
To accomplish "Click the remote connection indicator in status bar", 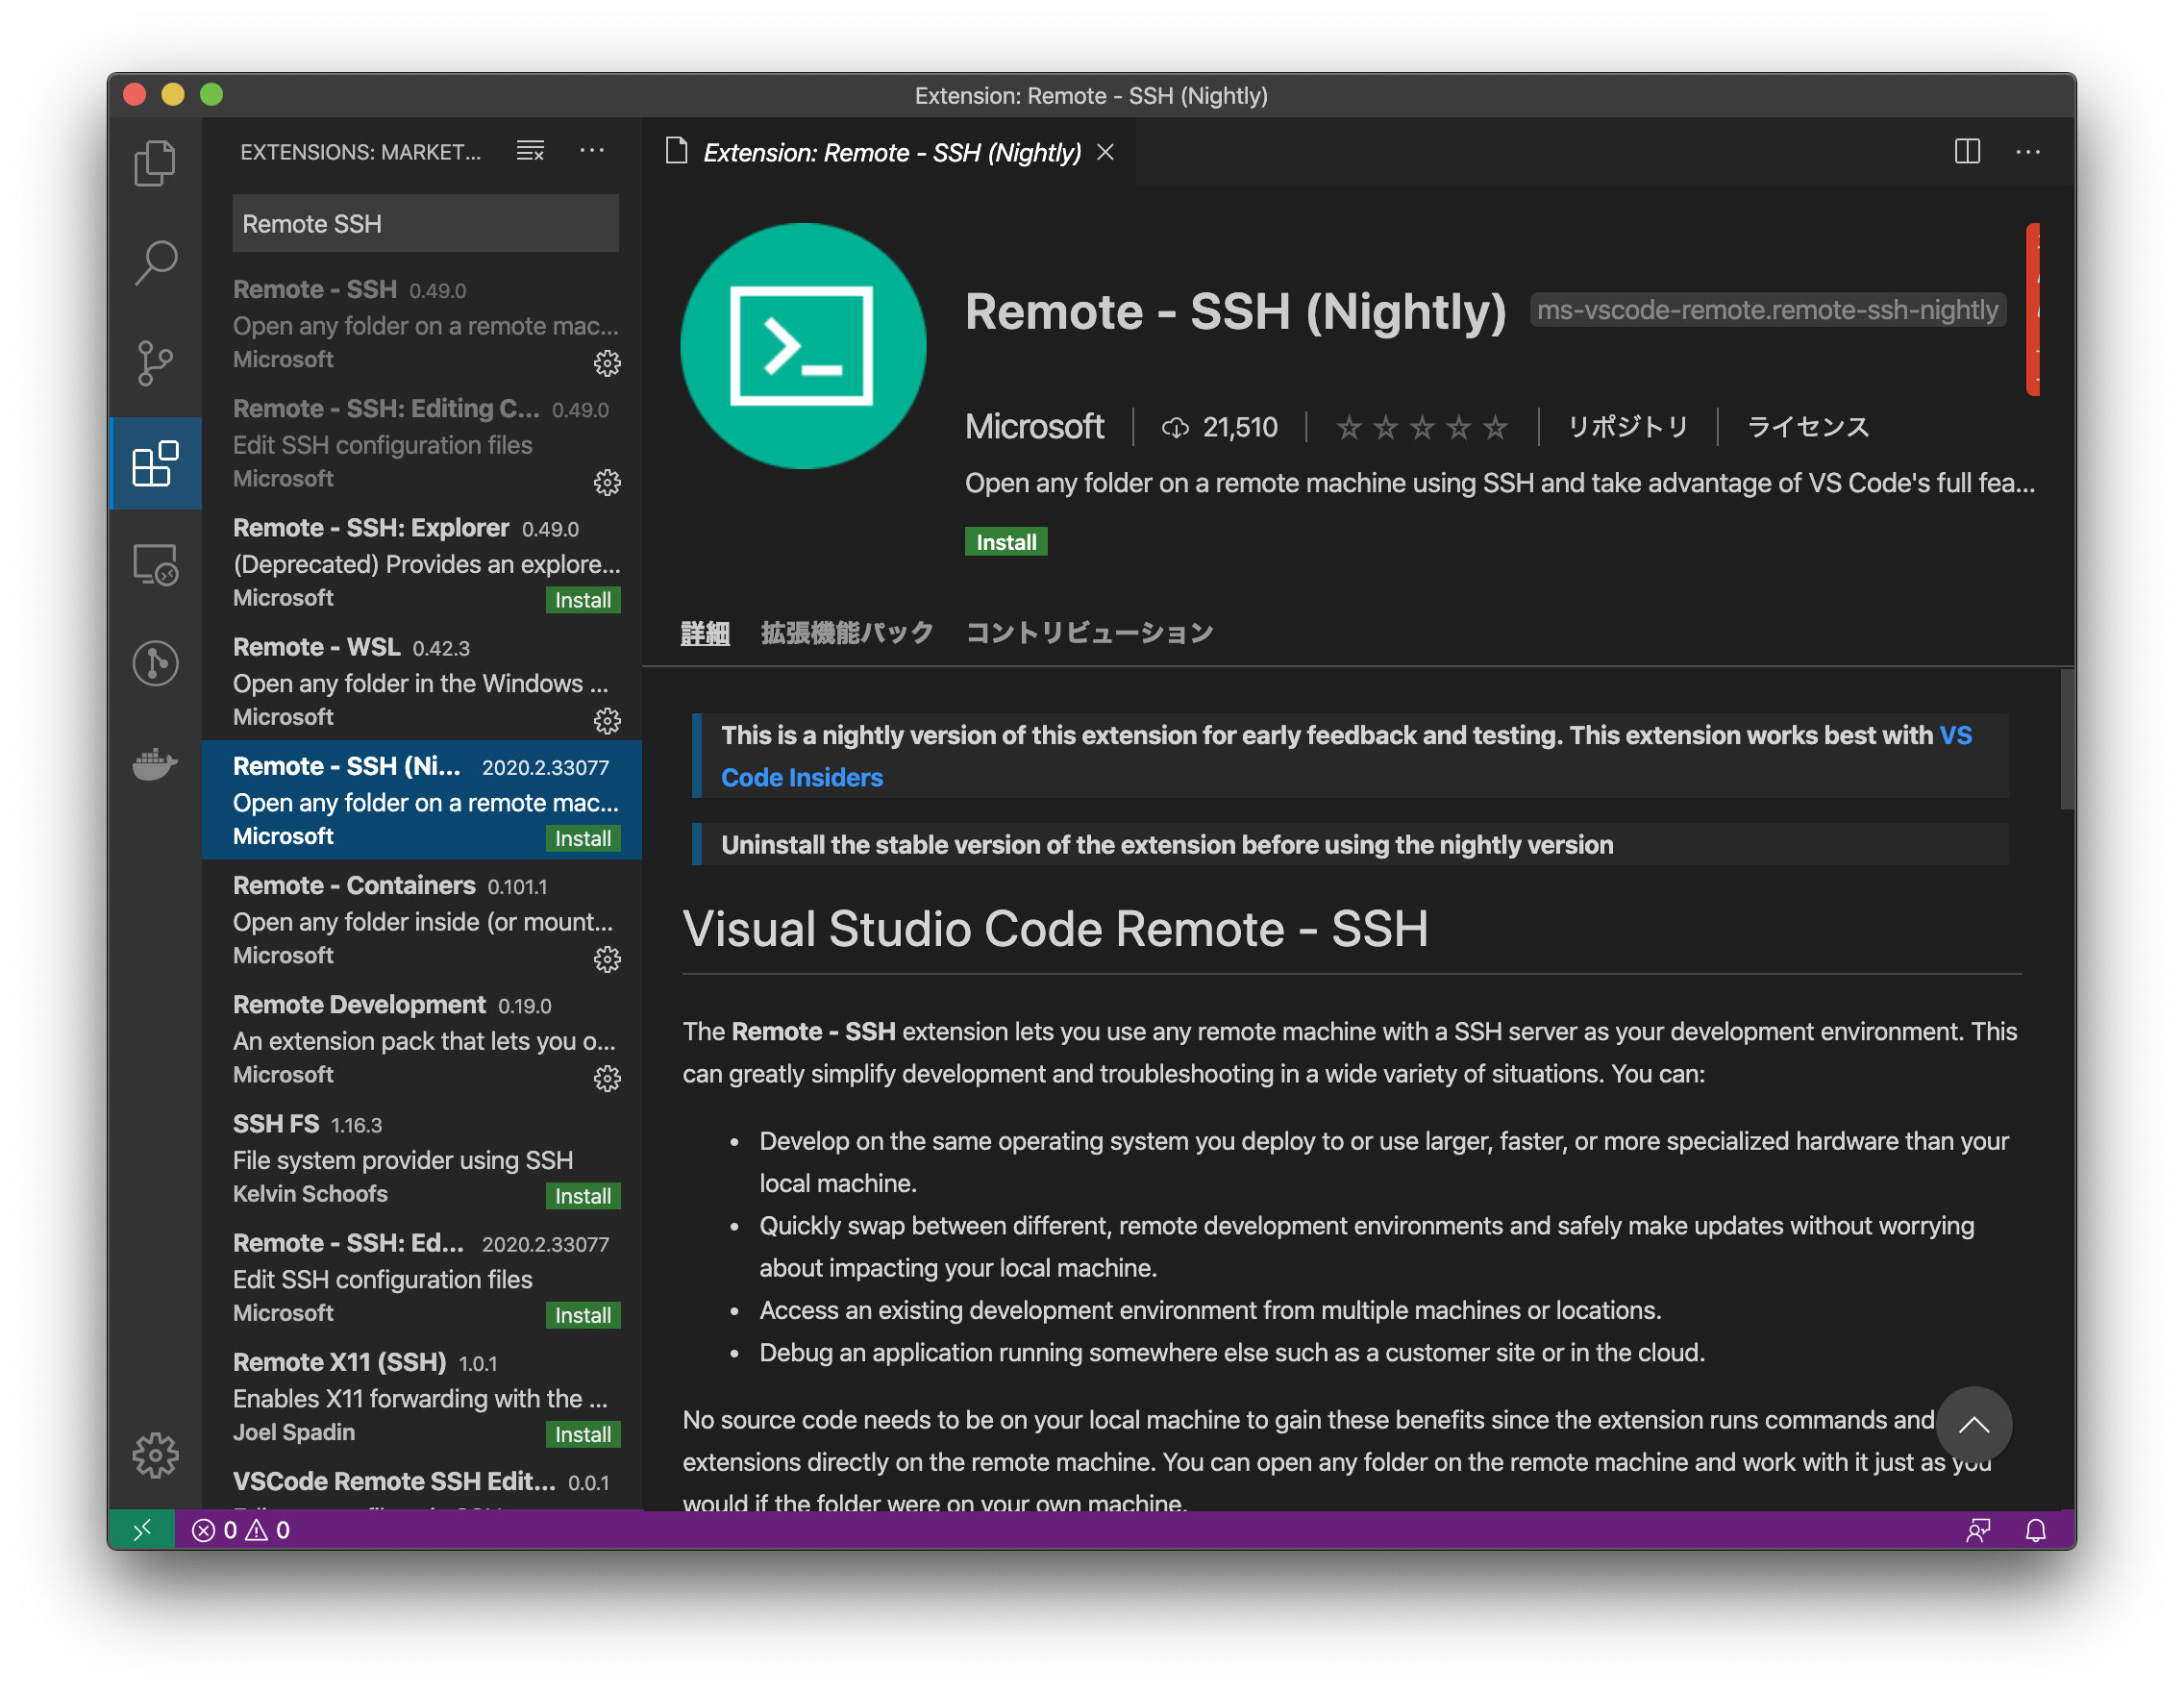I will coord(141,1529).
